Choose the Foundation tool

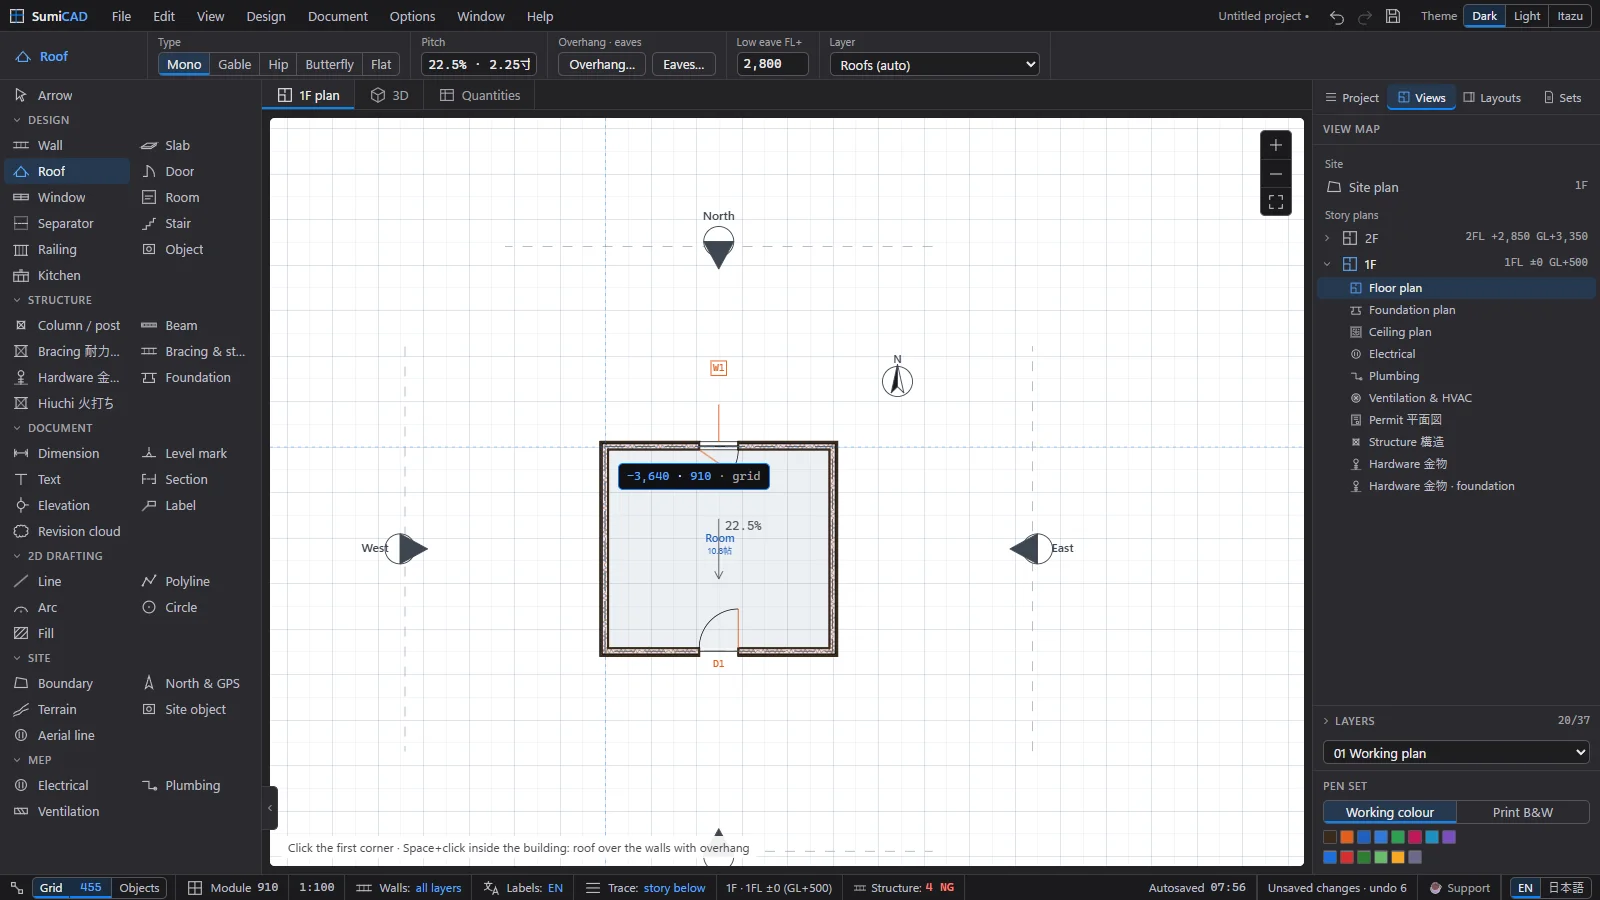coord(193,377)
